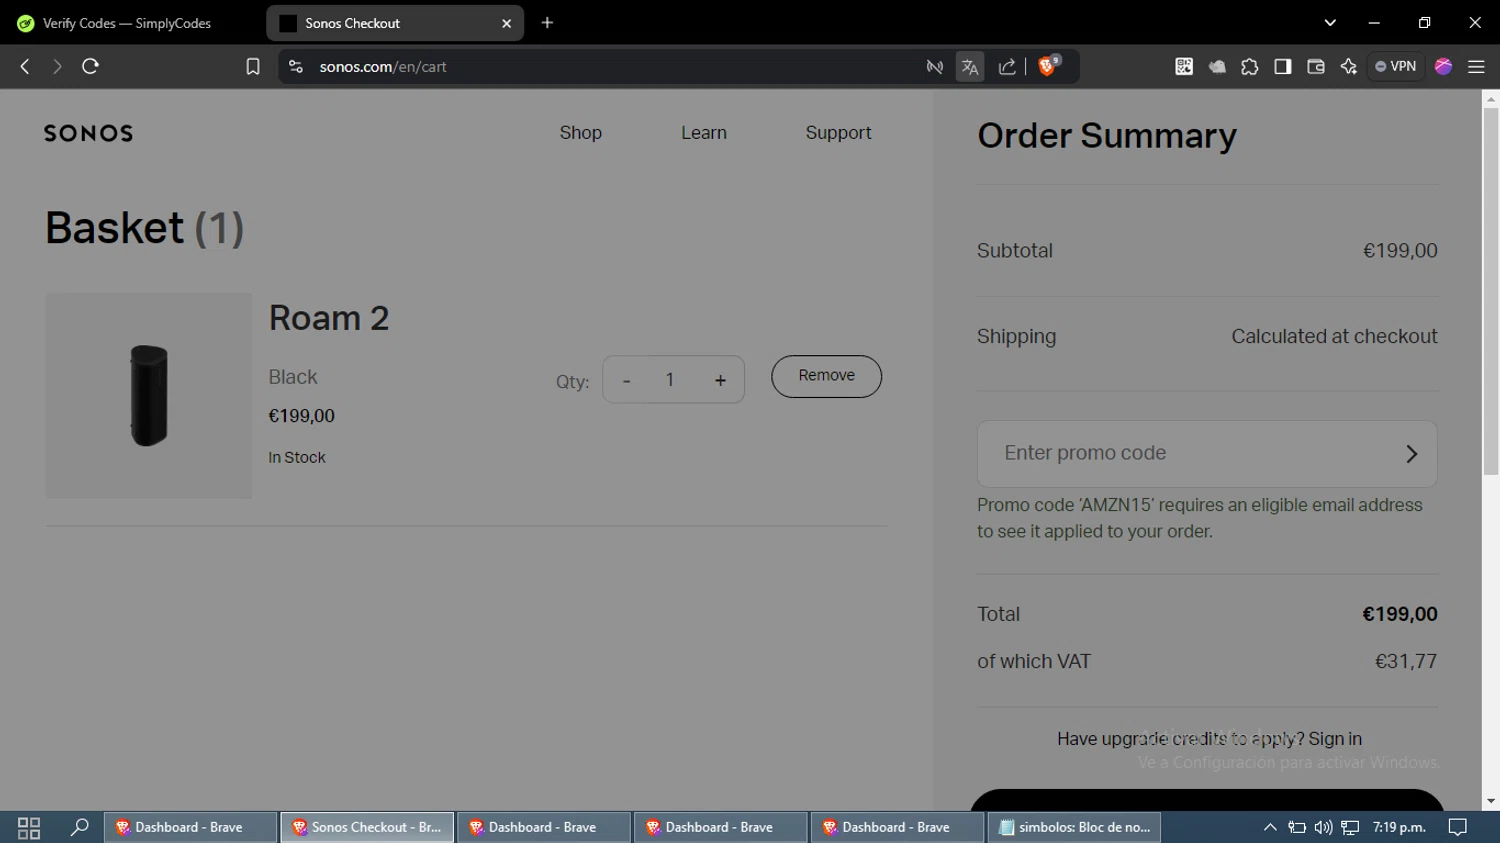Click the crossed-out icon beside translate
The image size is (1500, 843).
pos(934,67)
